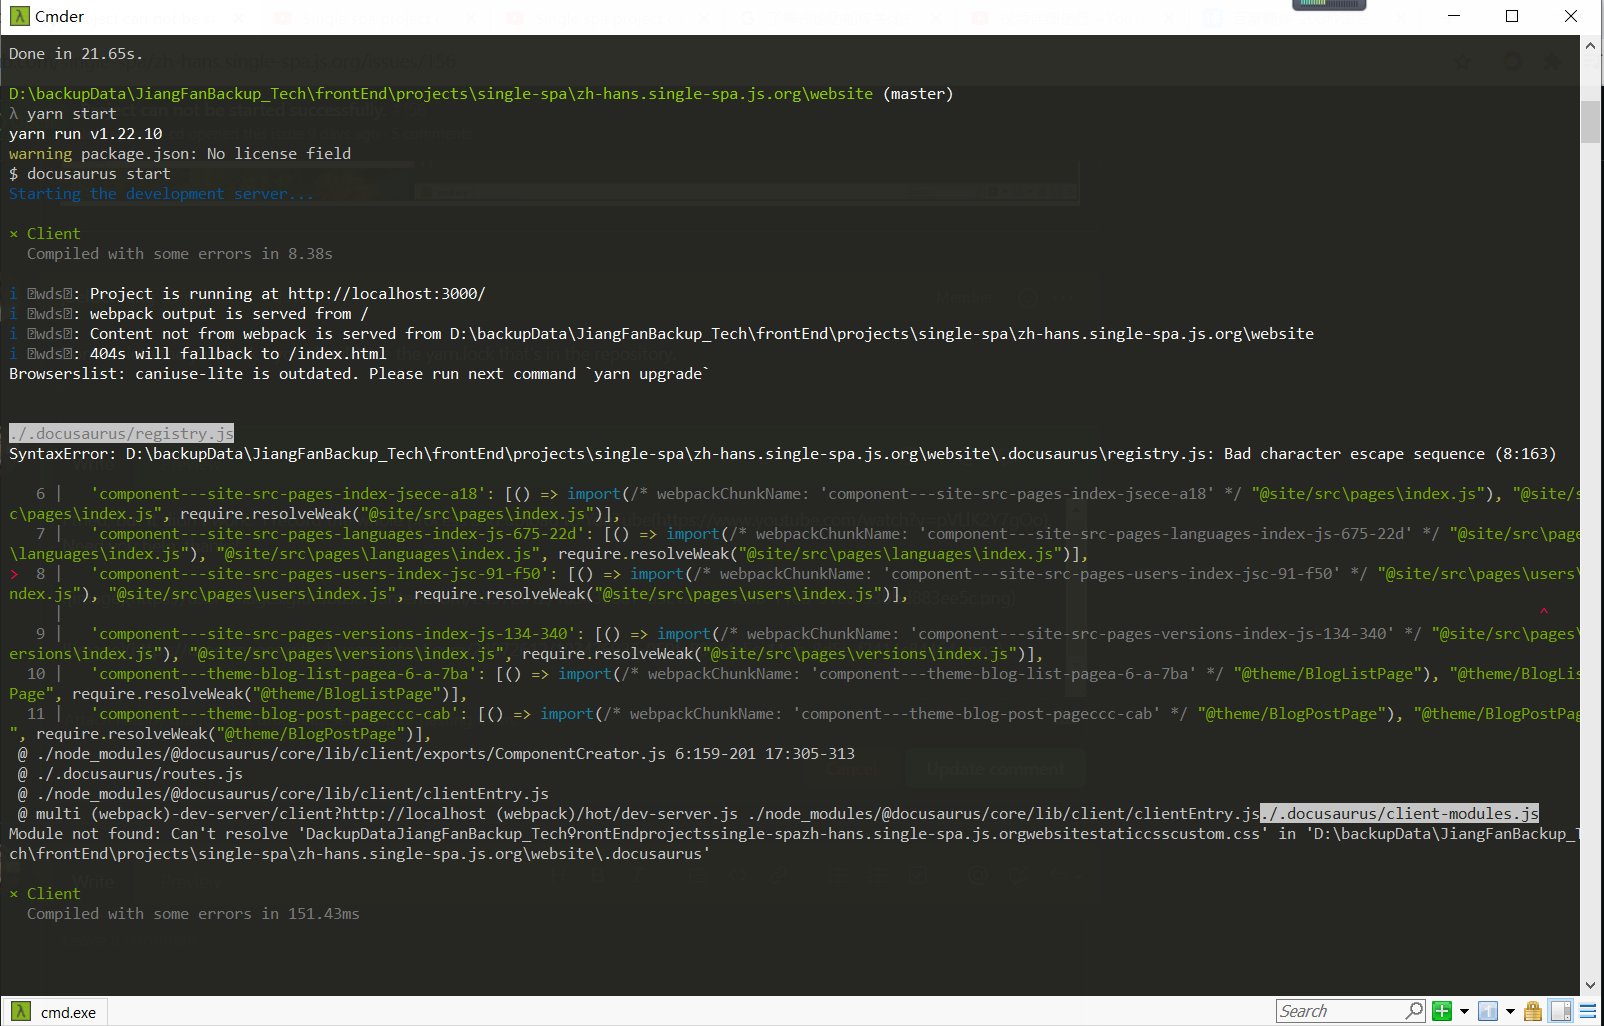Click the ComponentCreator.js stack trace line
1604x1026 pixels.
[436, 753]
